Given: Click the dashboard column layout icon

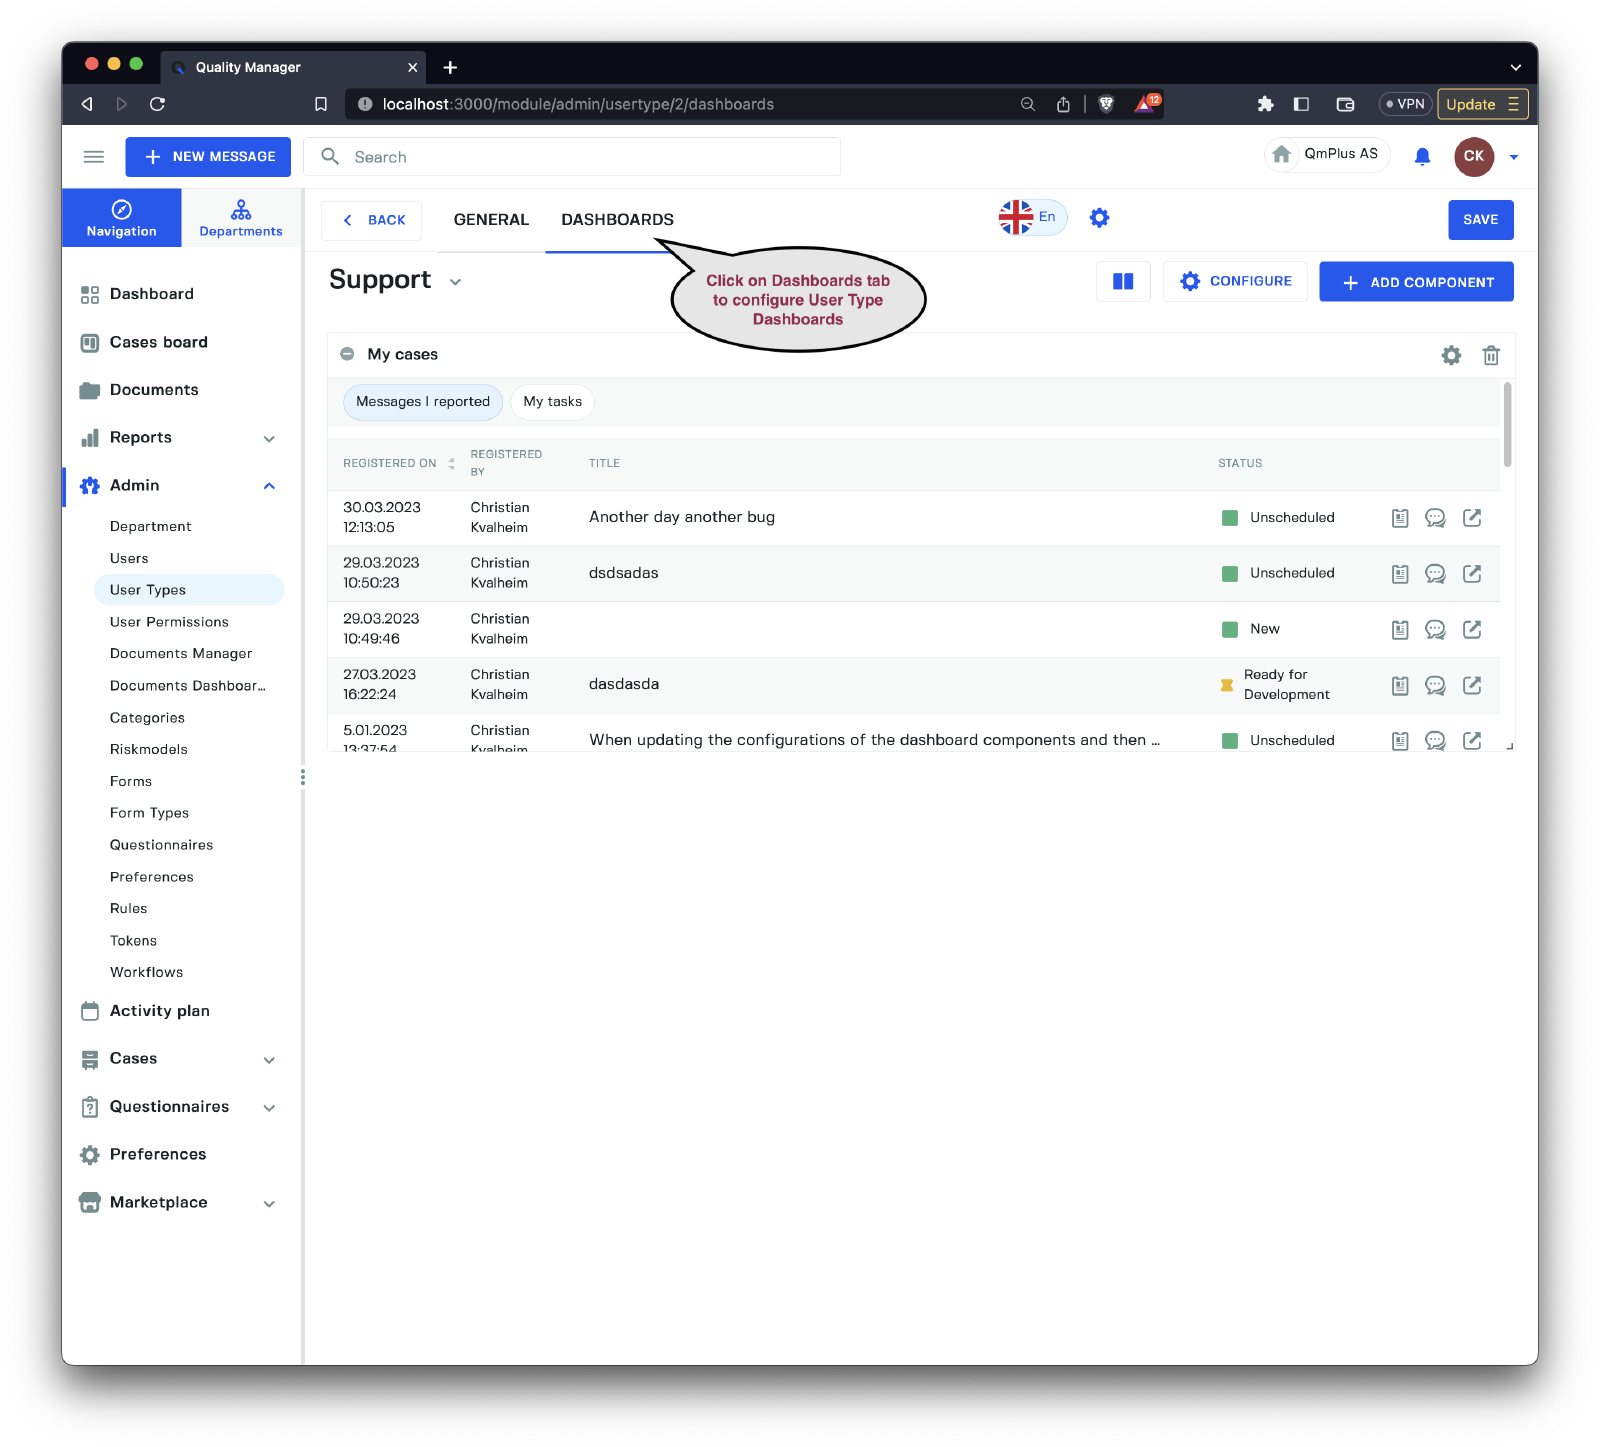Looking at the screenshot, I should point(1123,282).
